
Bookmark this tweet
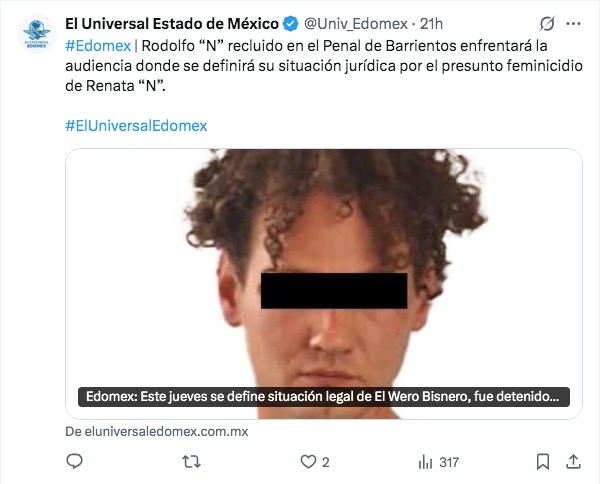point(543,462)
